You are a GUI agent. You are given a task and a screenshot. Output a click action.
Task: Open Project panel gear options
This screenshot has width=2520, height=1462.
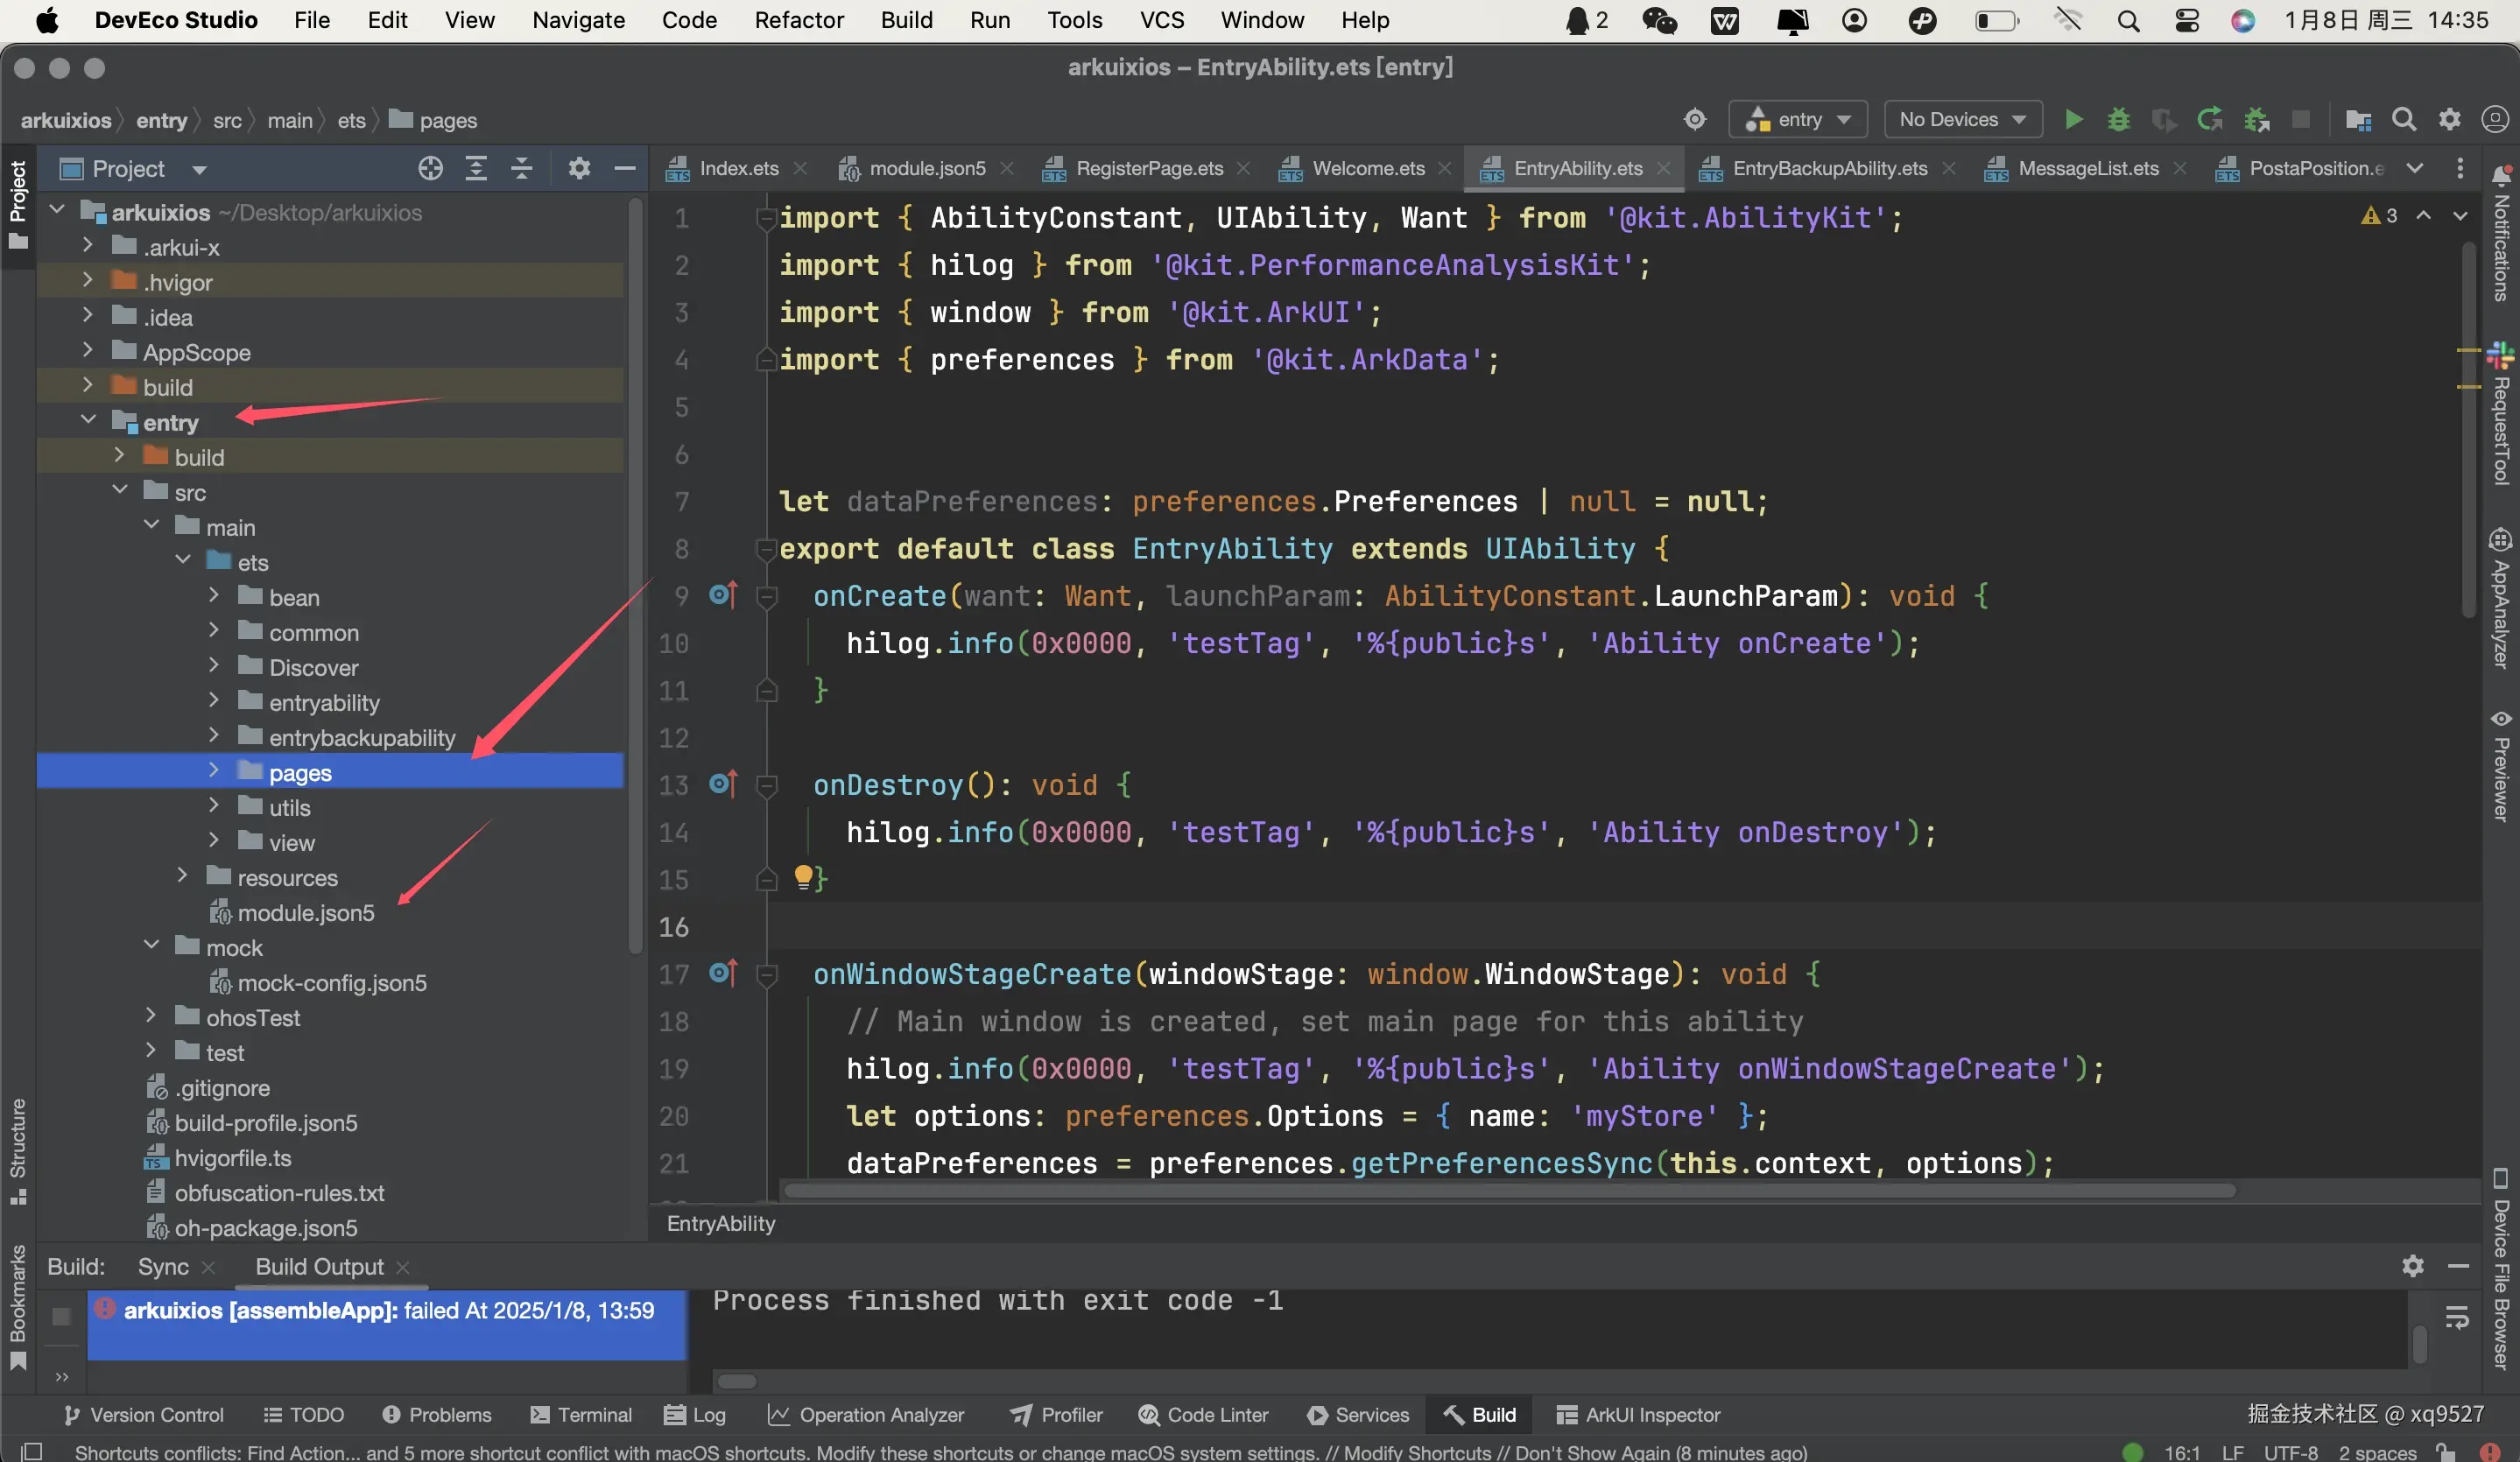click(x=579, y=168)
